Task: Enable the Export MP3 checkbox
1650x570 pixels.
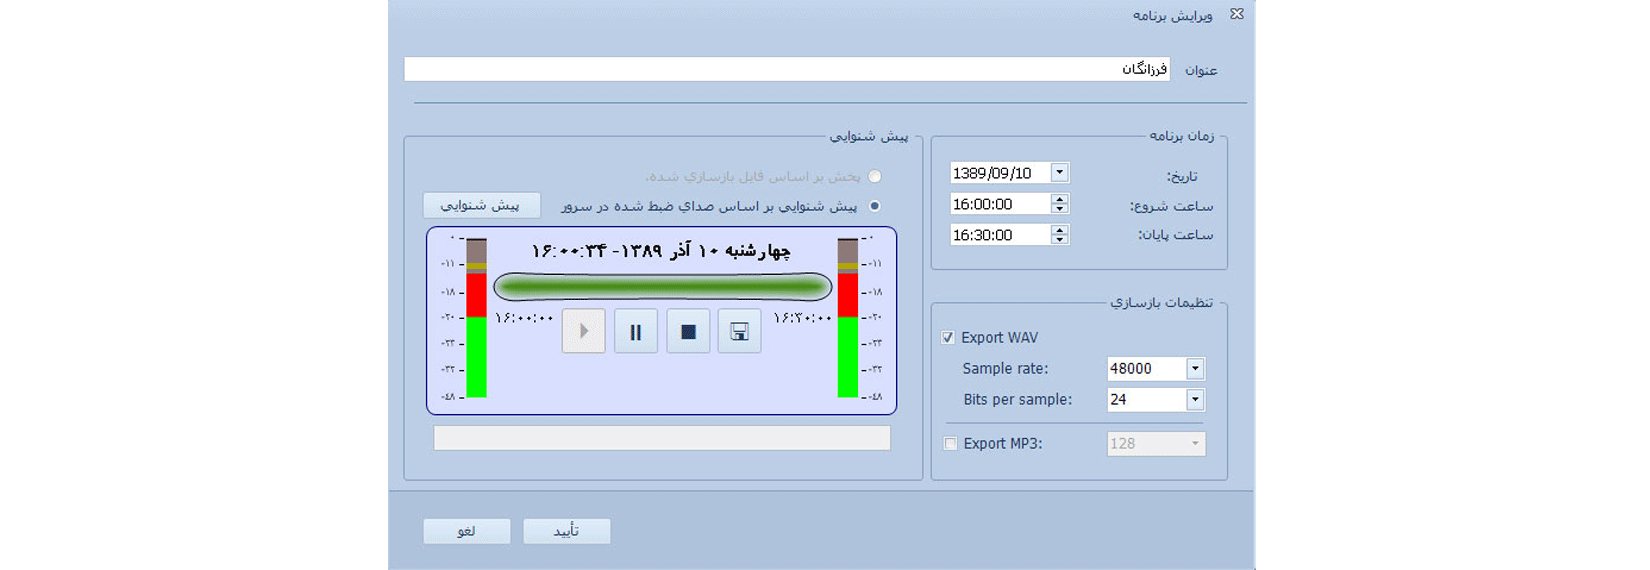Action: click(951, 444)
